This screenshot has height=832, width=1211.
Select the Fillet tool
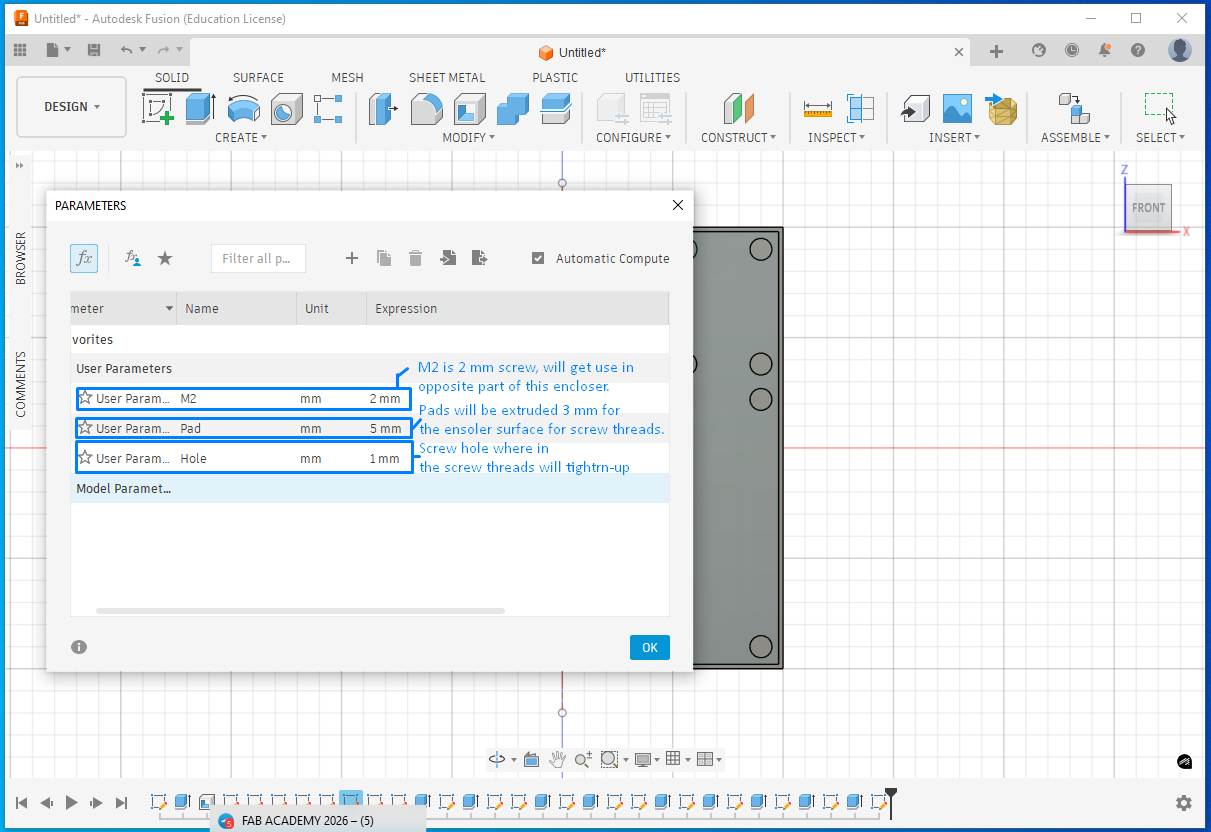[x=427, y=108]
